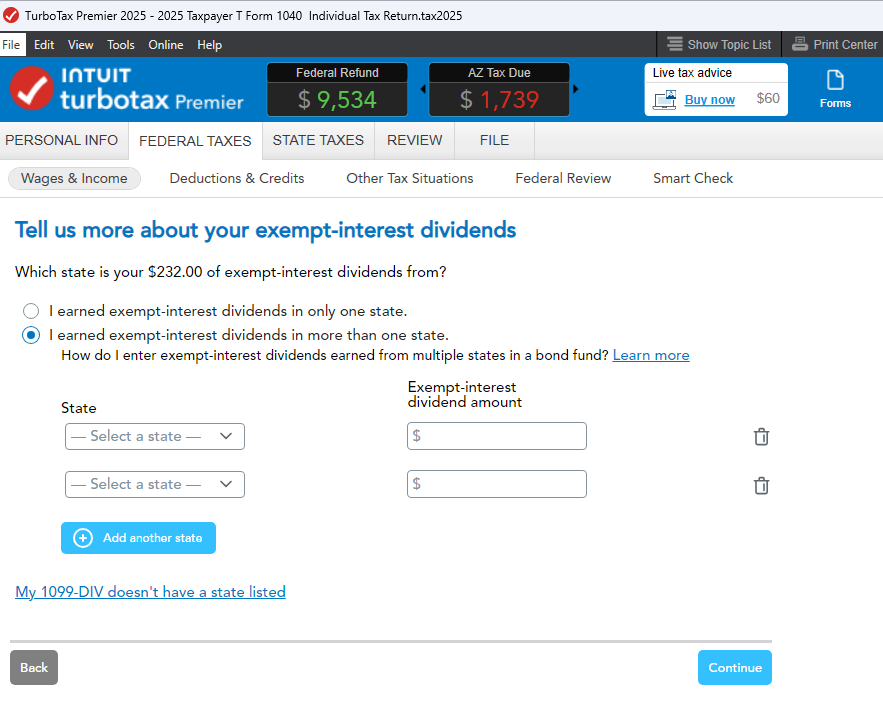Viewport: 883px width, 712px height.
Task: Click the first dividend amount field
Action: point(497,436)
